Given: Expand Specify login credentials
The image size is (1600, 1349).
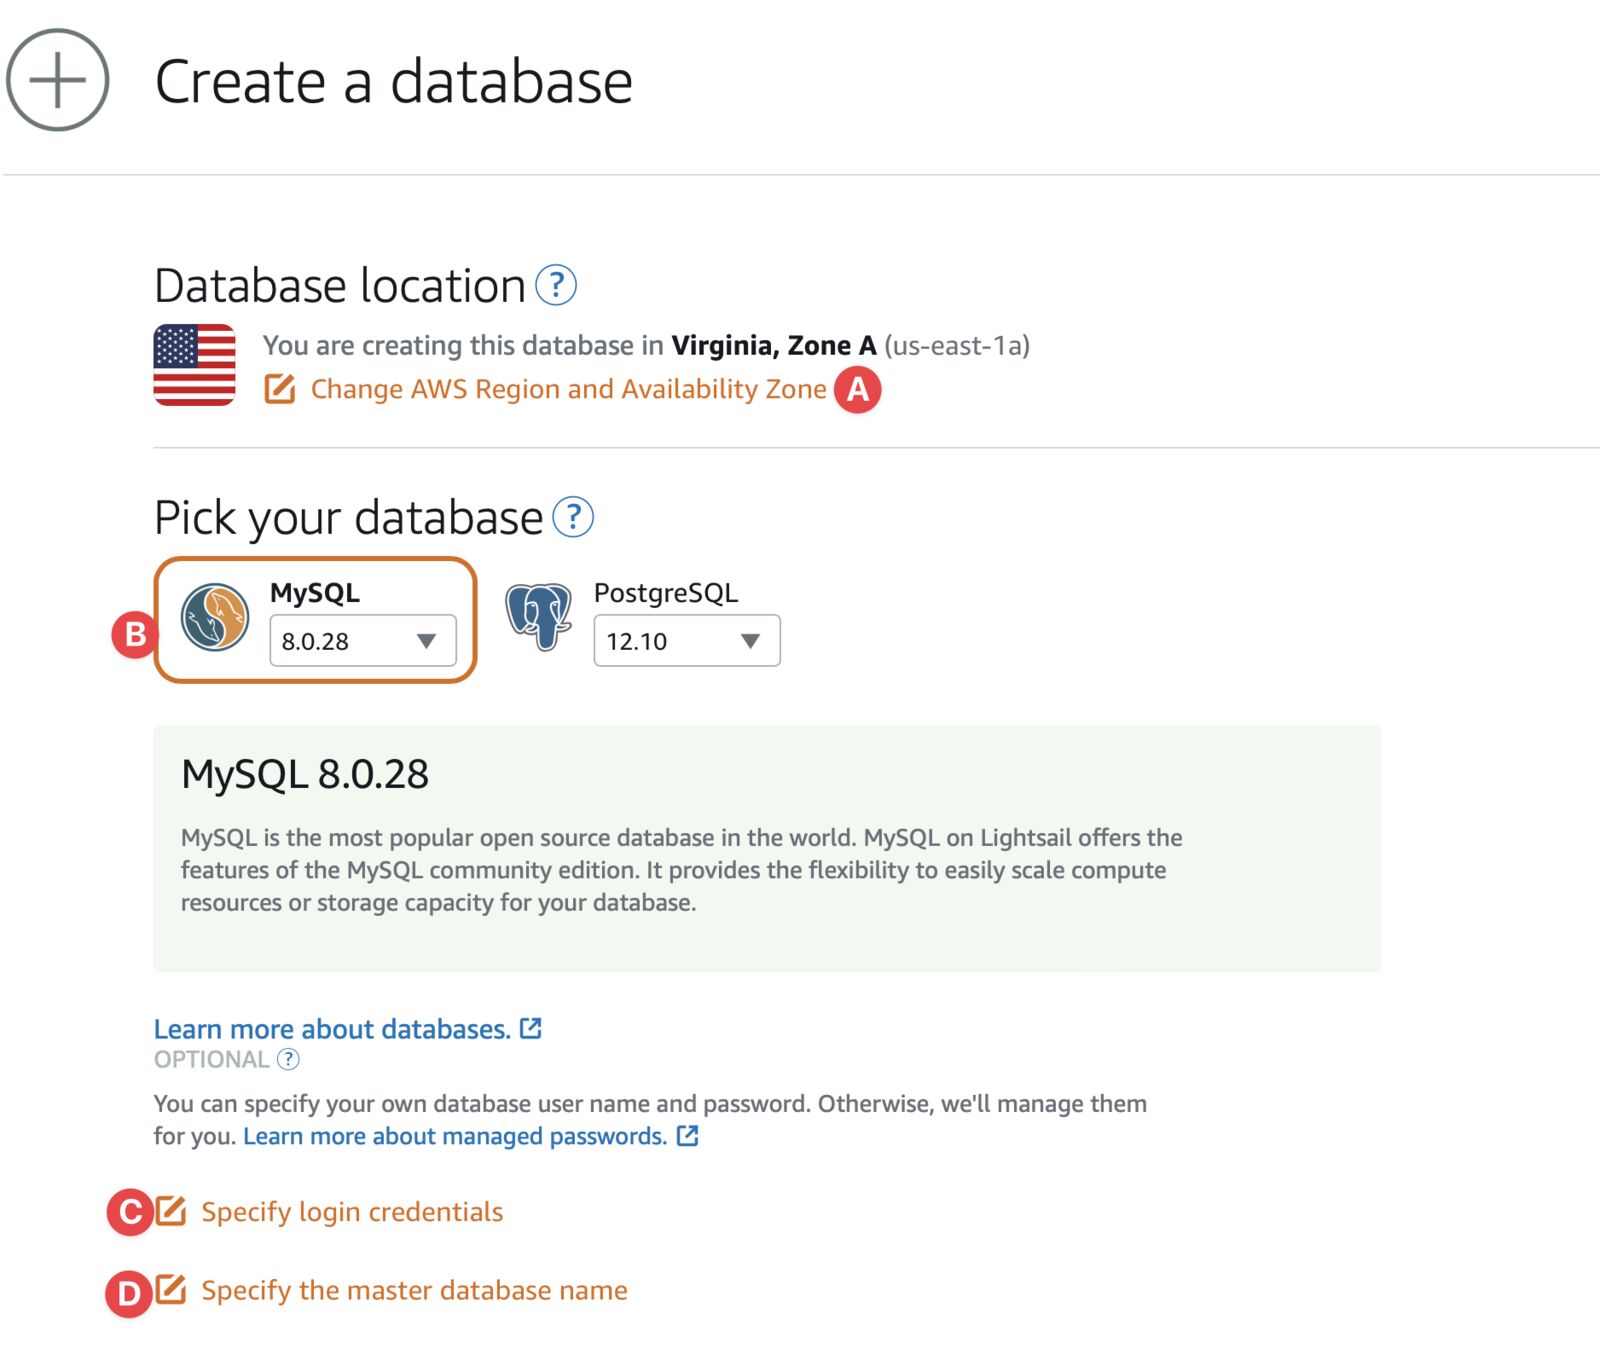Looking at the screenshot, I should (352, 1212).
